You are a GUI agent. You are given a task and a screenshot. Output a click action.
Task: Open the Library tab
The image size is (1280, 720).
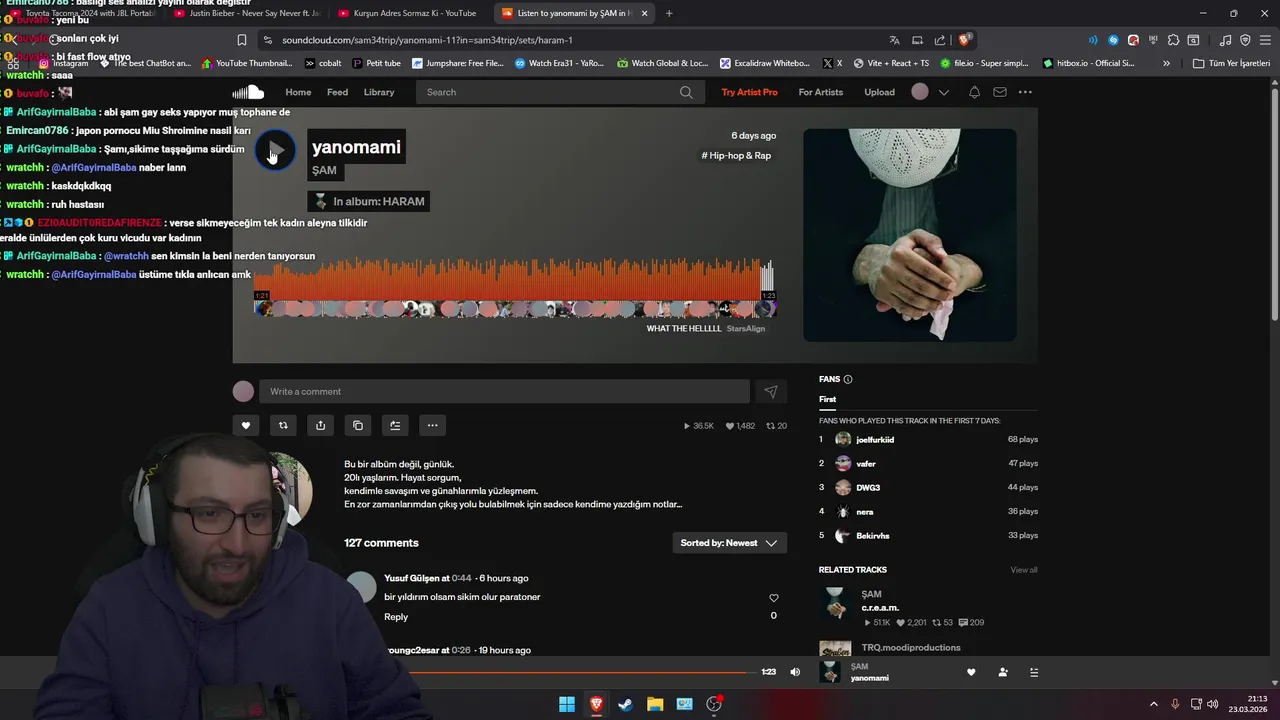point(379,92)
